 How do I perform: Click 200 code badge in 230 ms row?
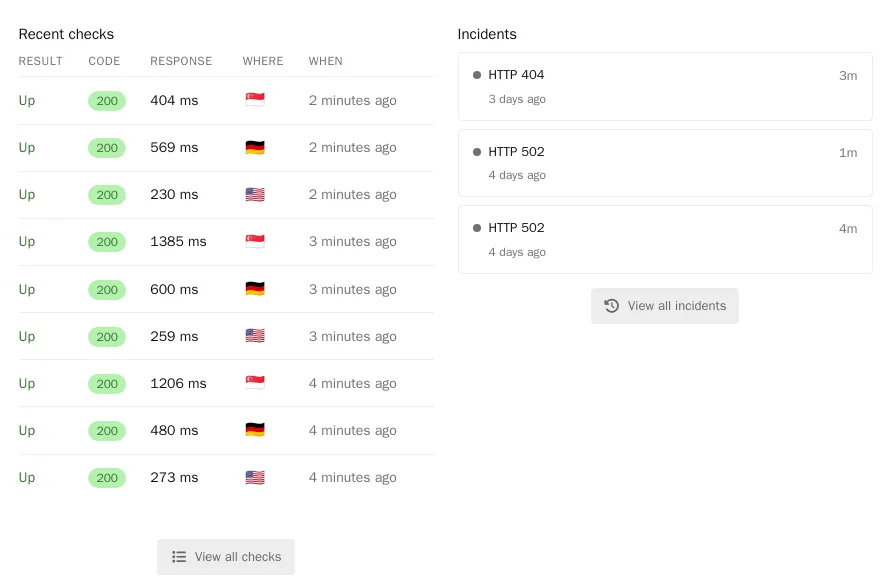pos(107,195)
